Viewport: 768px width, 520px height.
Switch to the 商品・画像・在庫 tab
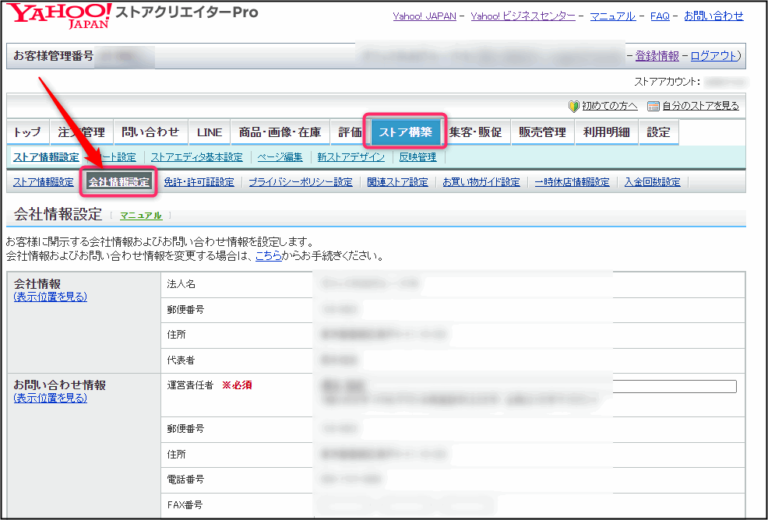280,132
